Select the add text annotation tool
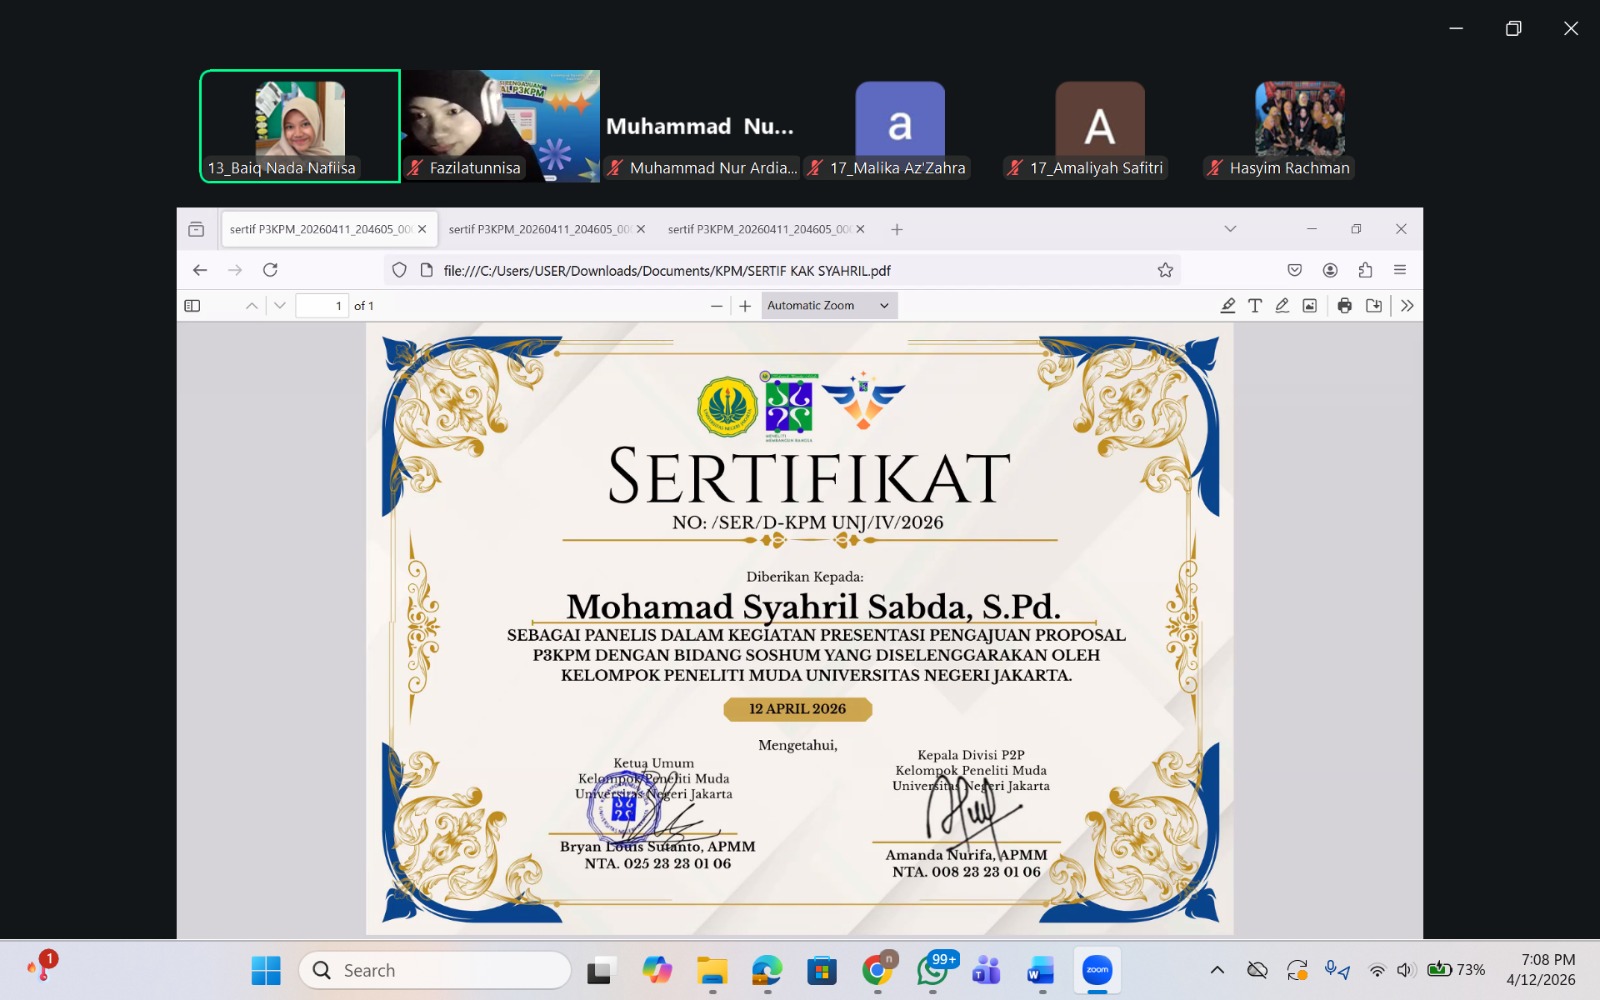This screenshot has width=1600, height=1000. coord(1255,306)
